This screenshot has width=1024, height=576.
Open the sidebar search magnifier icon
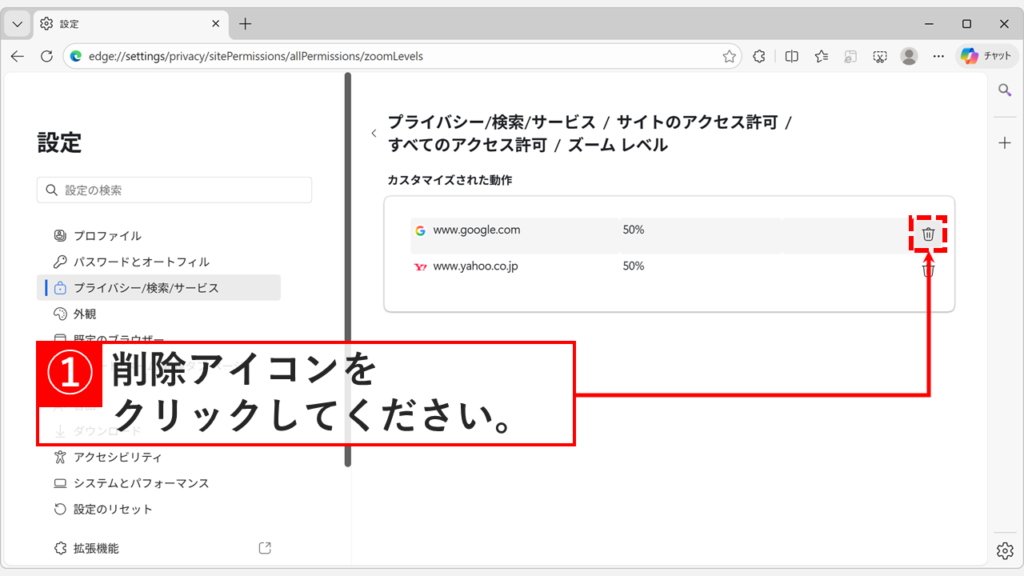click(1004, 89)
